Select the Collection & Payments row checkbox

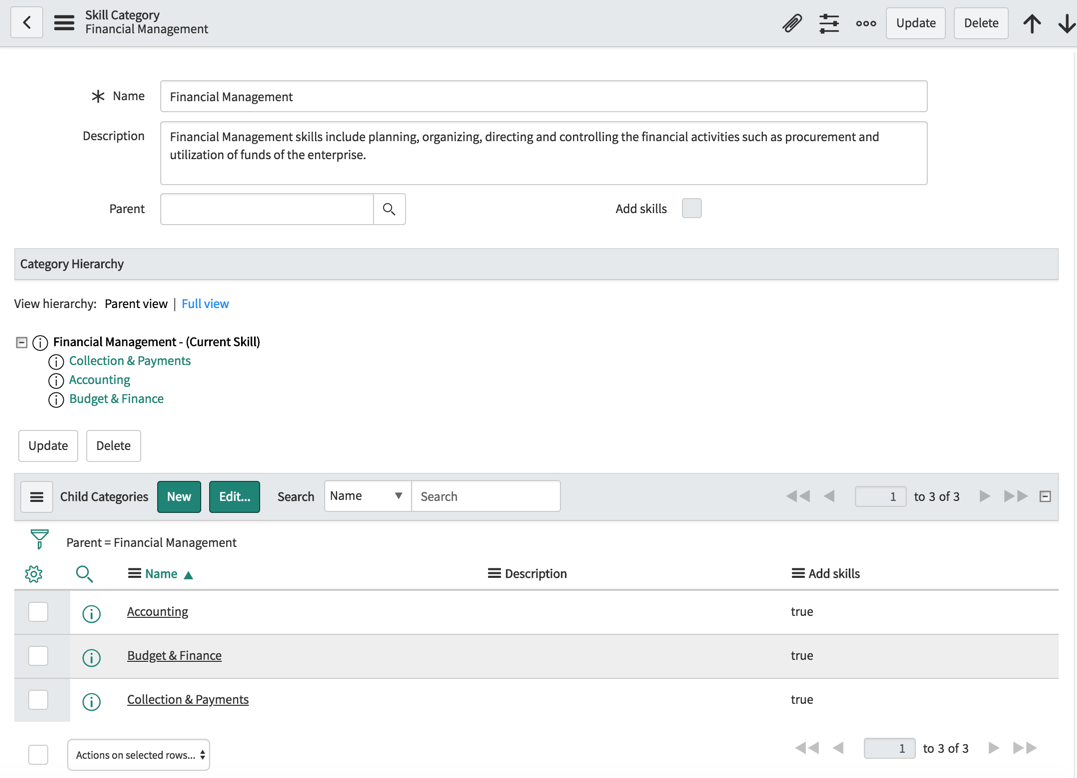click(38, 699)
